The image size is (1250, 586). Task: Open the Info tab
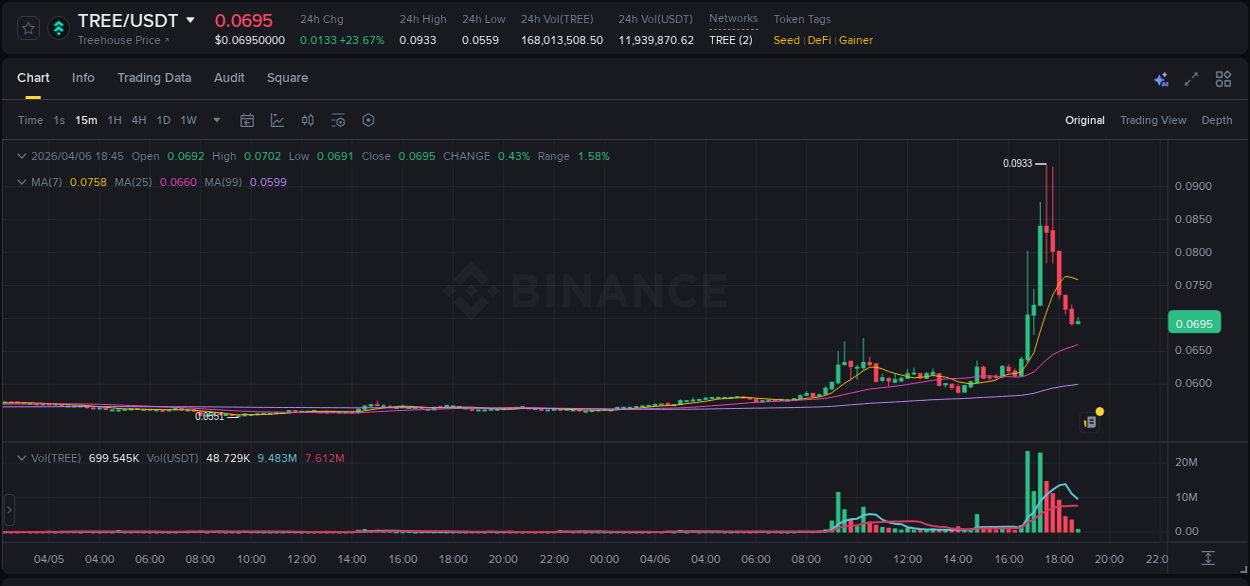pyautogui.click(x=83, y=78)
